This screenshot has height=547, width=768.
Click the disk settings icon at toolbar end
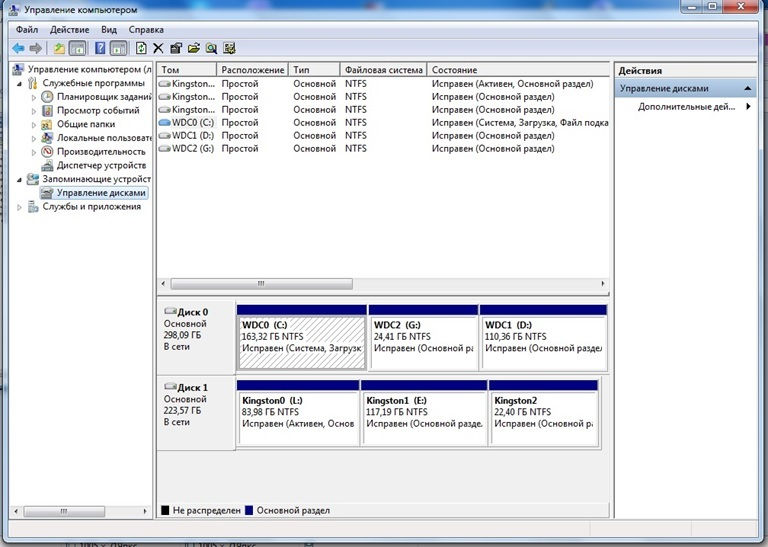(x=229, y=48)
